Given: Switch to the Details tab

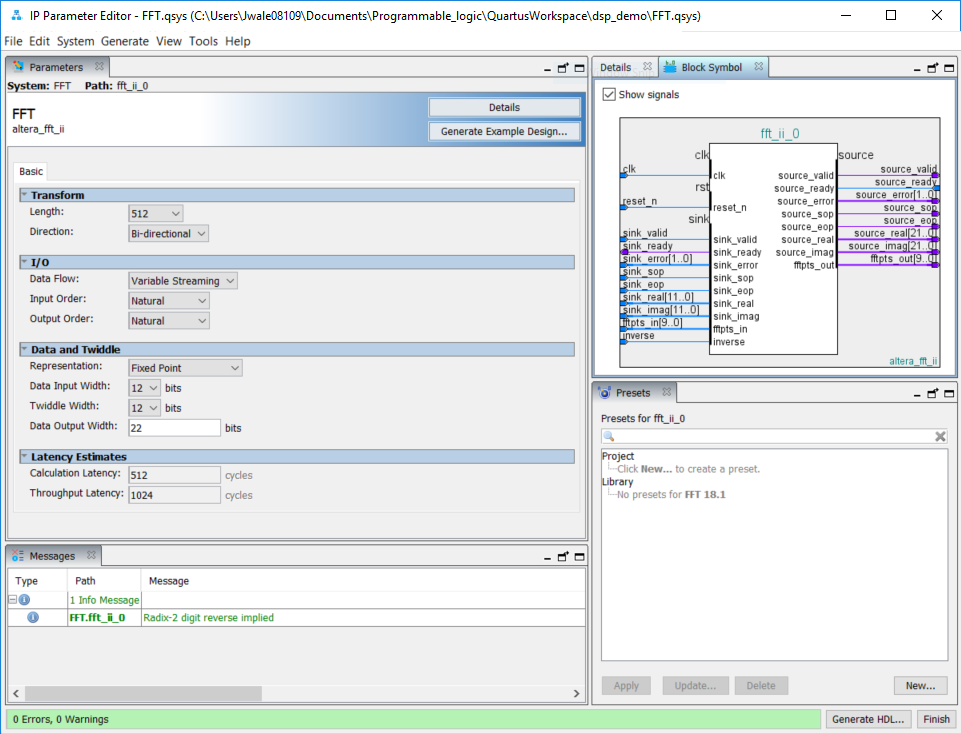Looking at the screenshot, I should pos(615,67).
